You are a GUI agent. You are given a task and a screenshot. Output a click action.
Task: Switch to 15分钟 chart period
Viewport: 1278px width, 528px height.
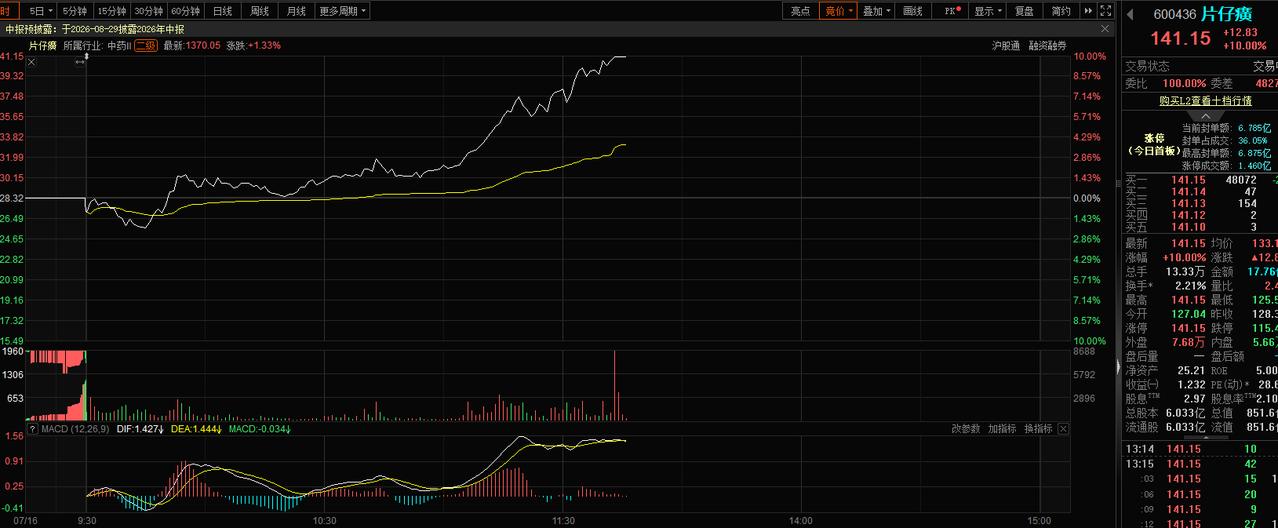point(112,11)
